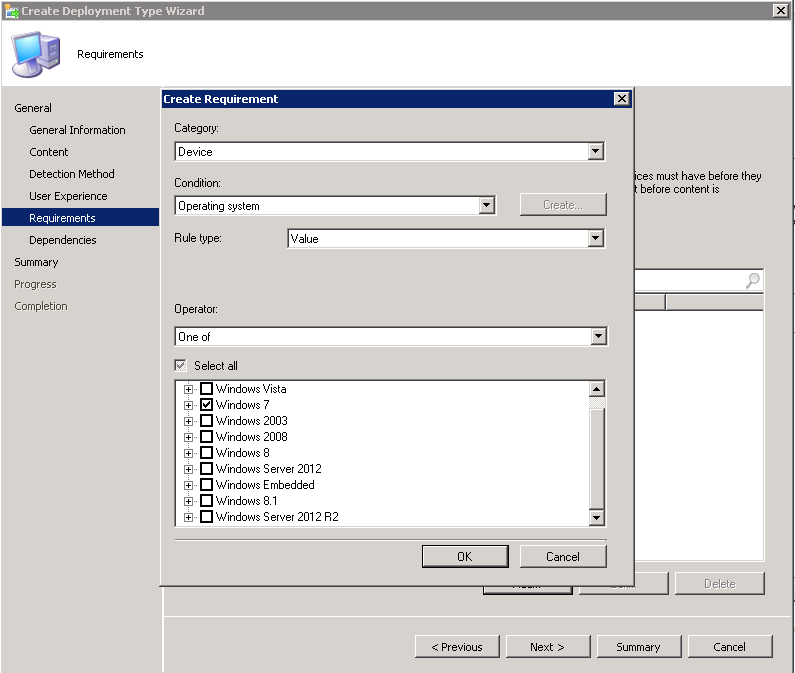Select the General step in sidebar

click(x=32, y=108)
